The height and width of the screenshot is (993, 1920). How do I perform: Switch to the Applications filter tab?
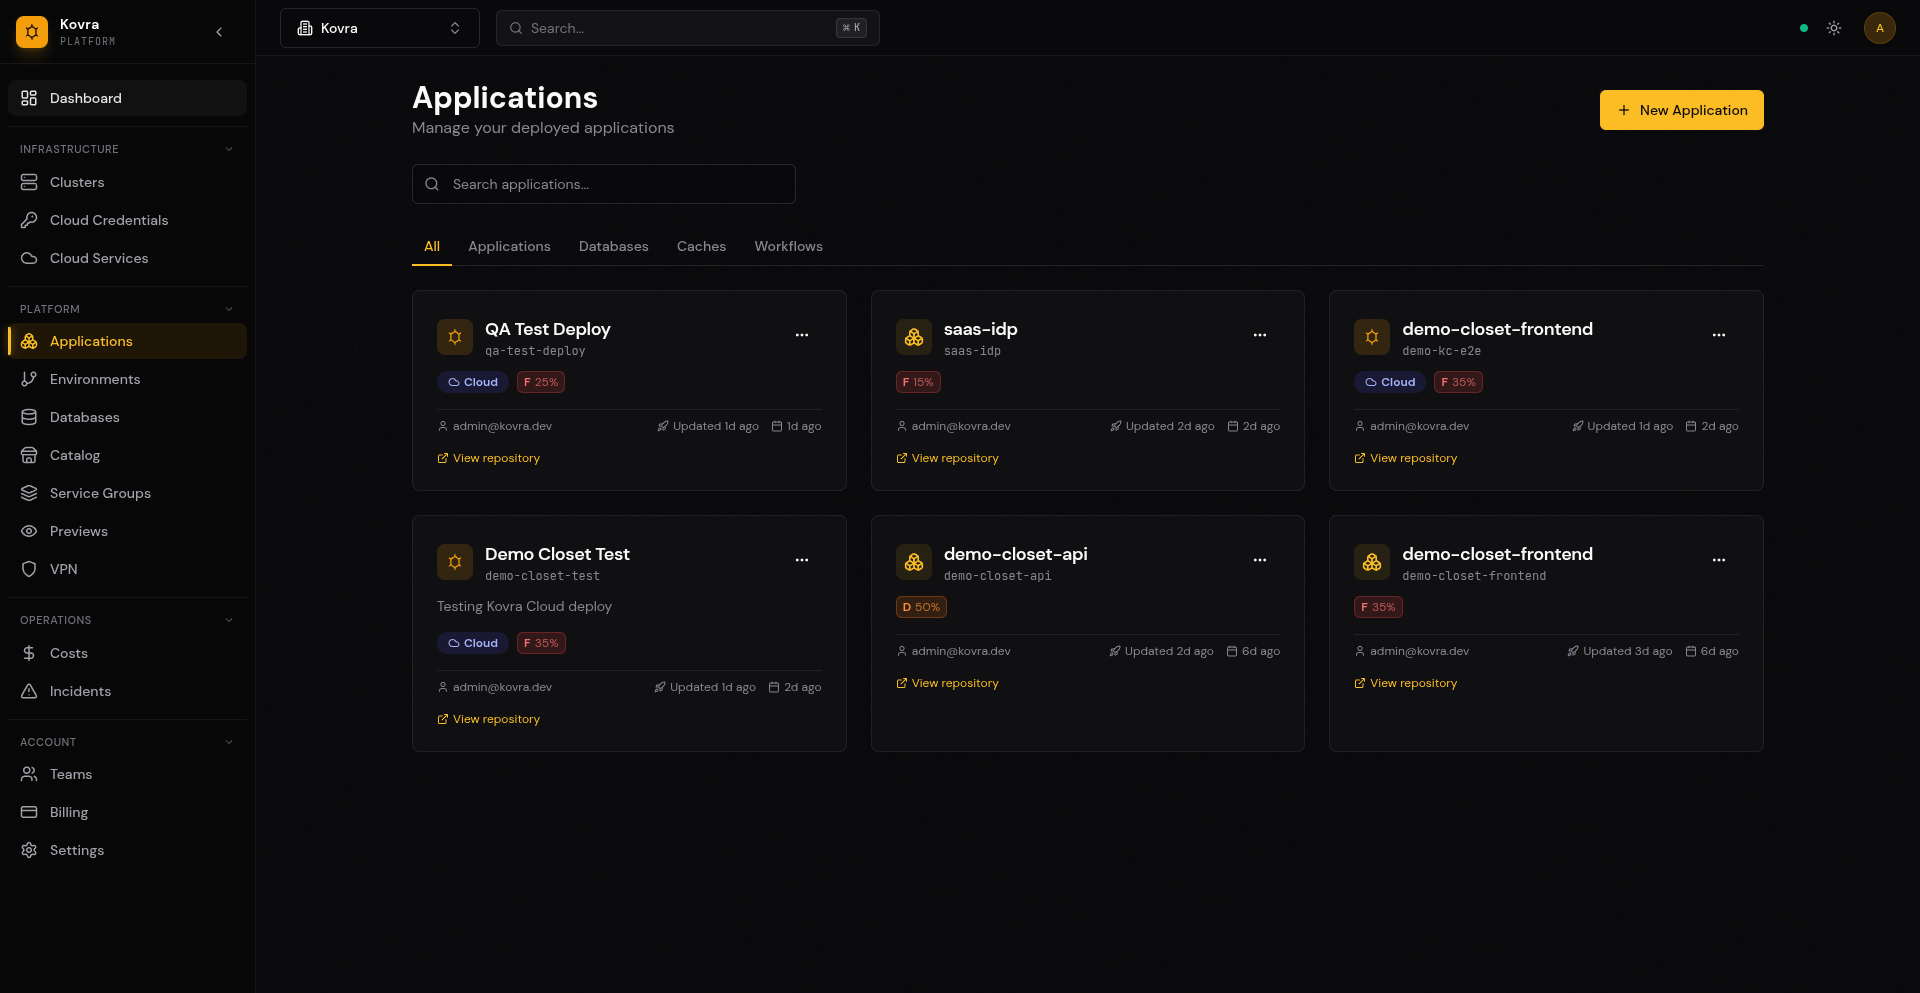tap(509, 246)
